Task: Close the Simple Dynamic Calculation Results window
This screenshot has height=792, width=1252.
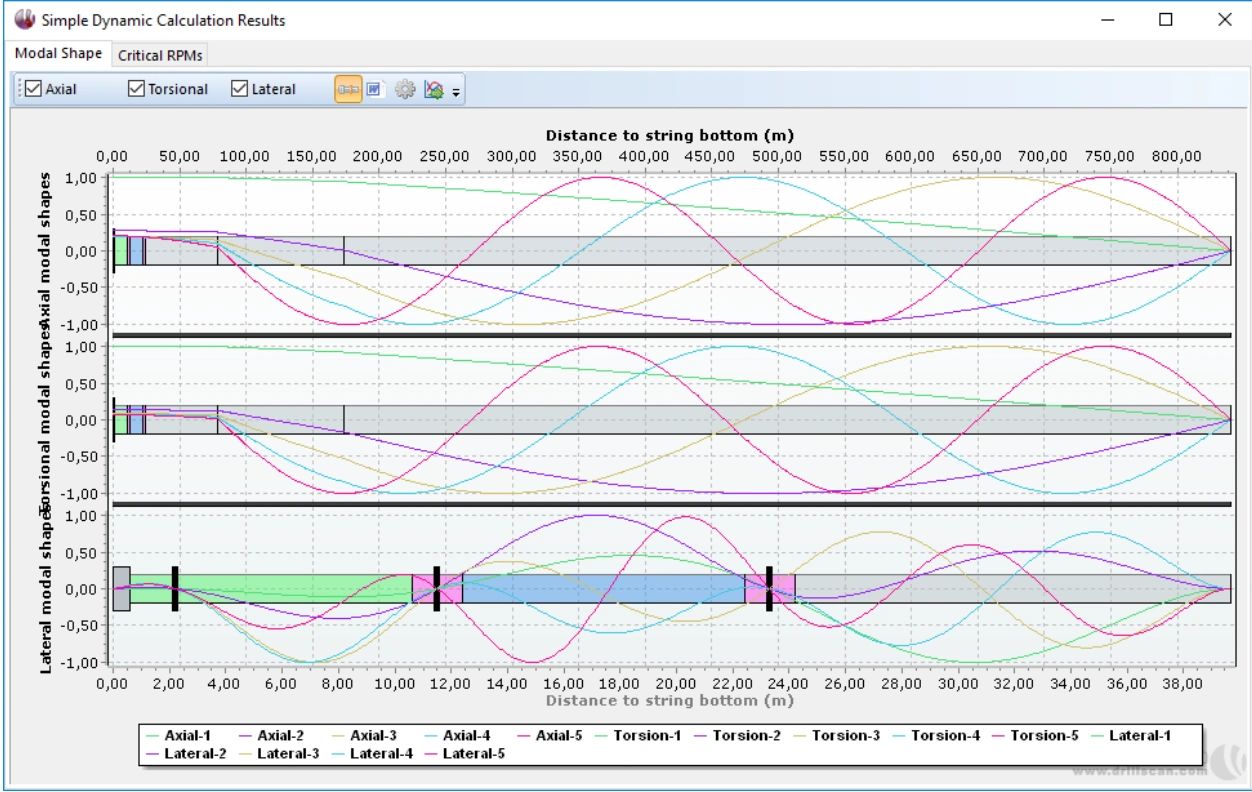Action: pos(1223,20)
